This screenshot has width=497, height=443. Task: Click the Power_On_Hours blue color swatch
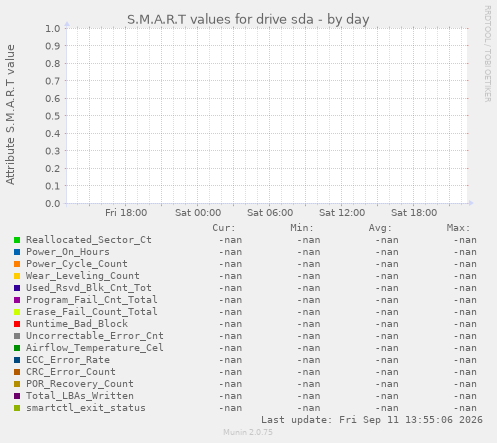tap(17, 252)
